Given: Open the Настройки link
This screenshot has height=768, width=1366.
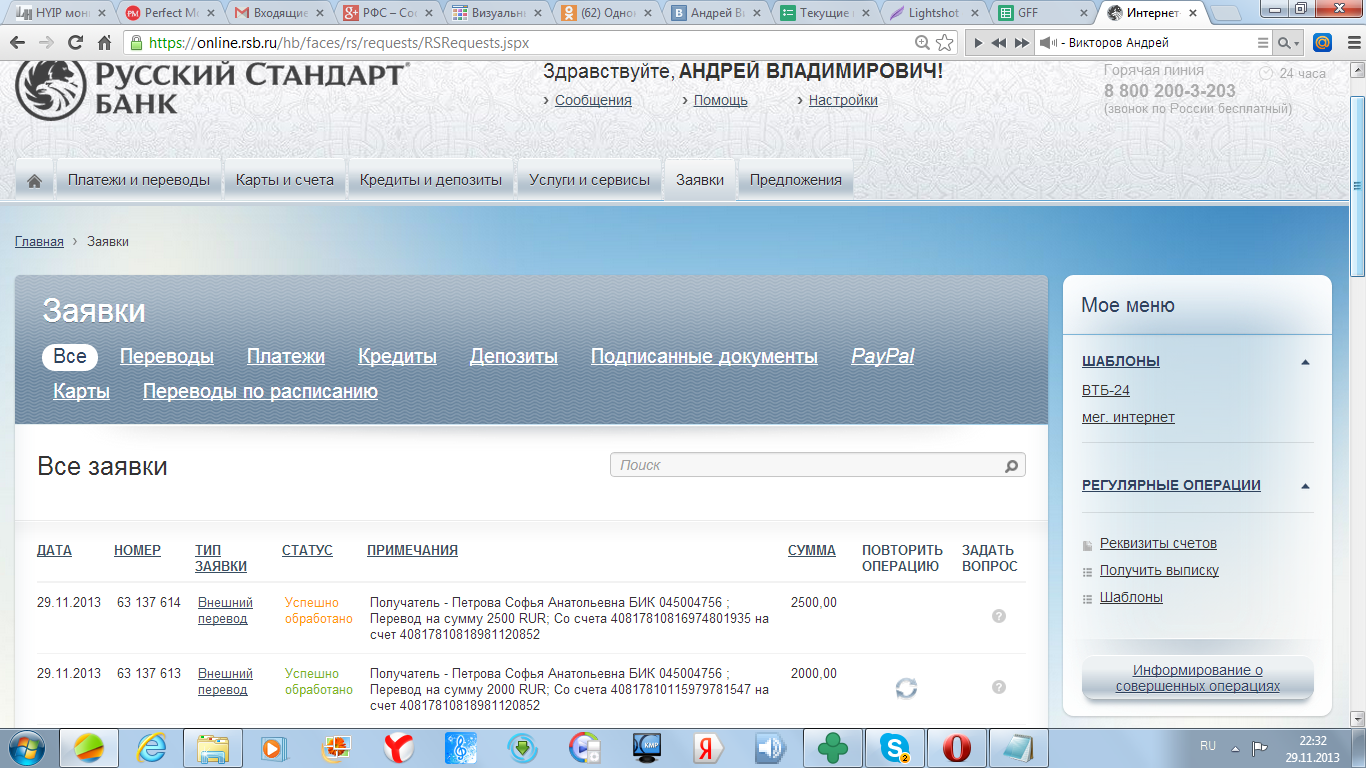Looking at the screenshot, I should point(843,100).
